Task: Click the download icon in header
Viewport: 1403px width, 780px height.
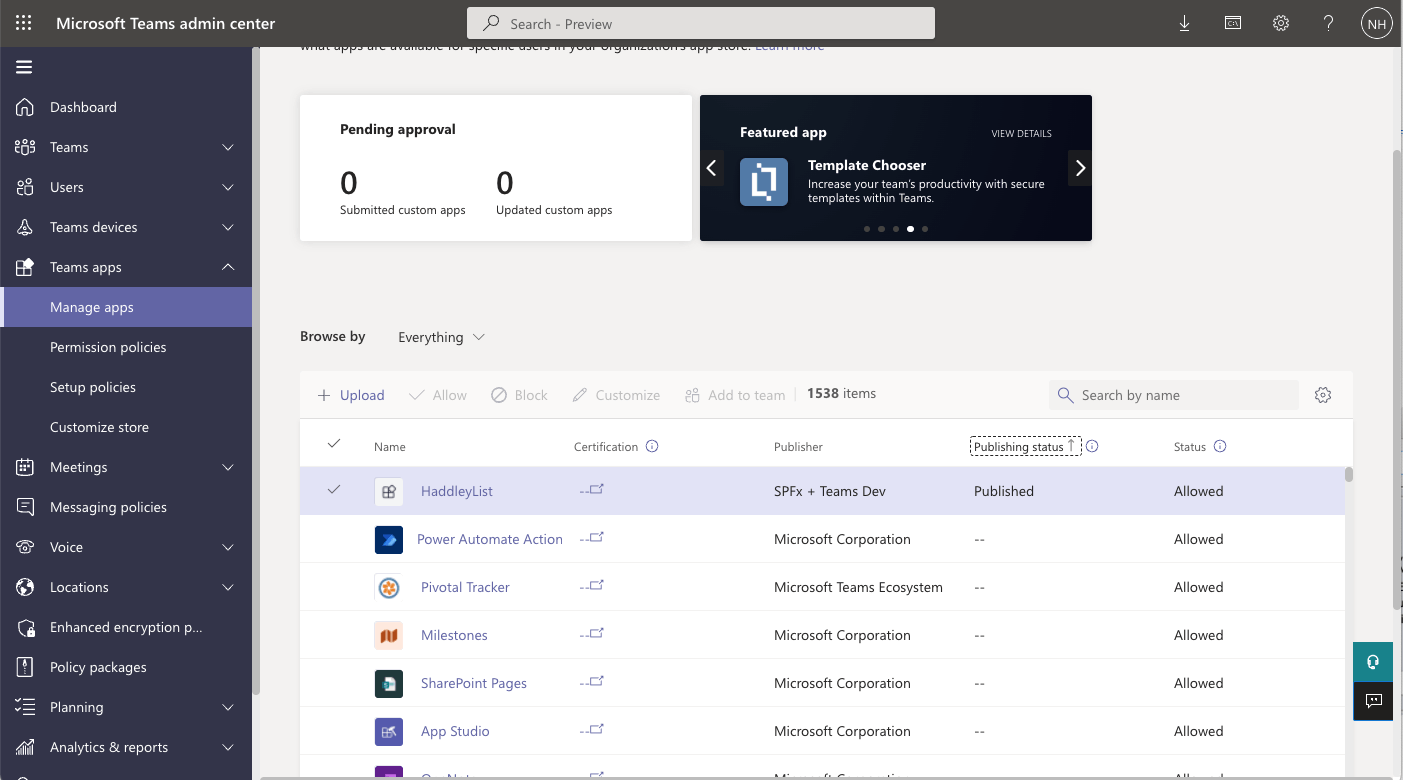Action: coord(1184,23)
